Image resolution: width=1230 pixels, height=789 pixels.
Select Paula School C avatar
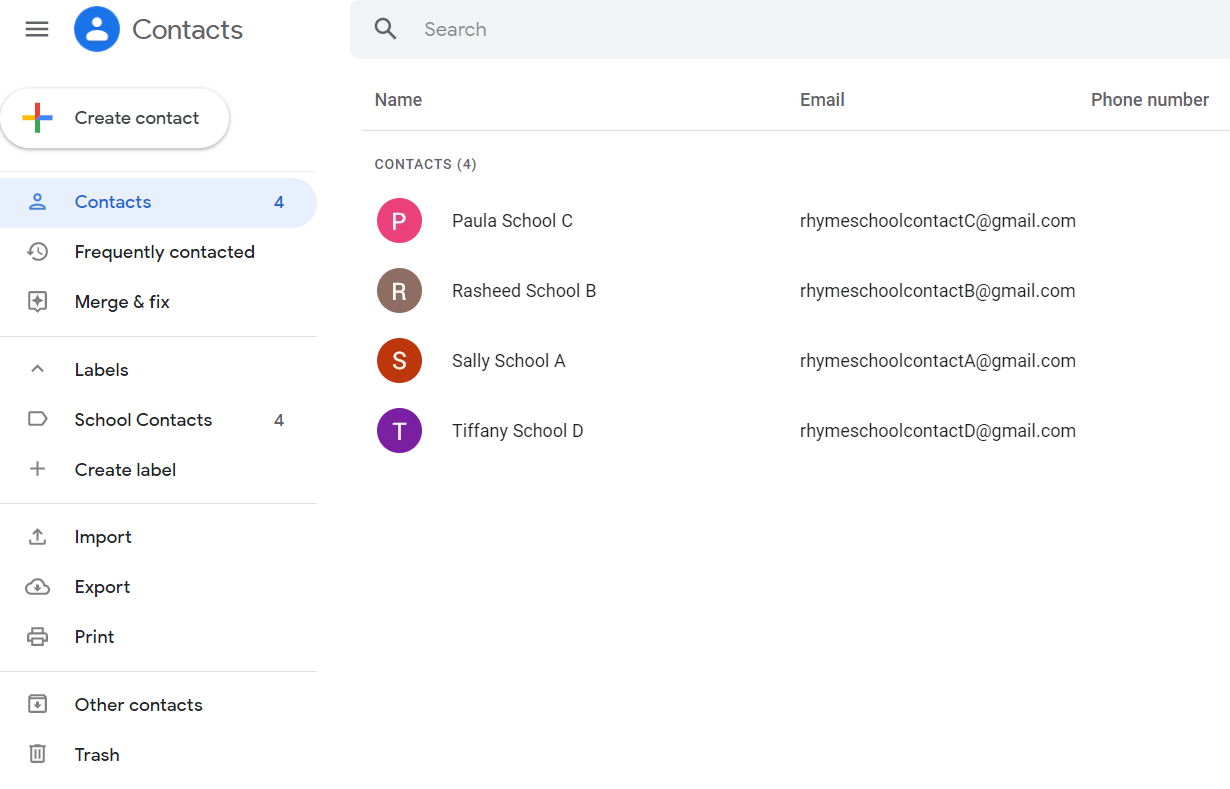pos(399,221)
